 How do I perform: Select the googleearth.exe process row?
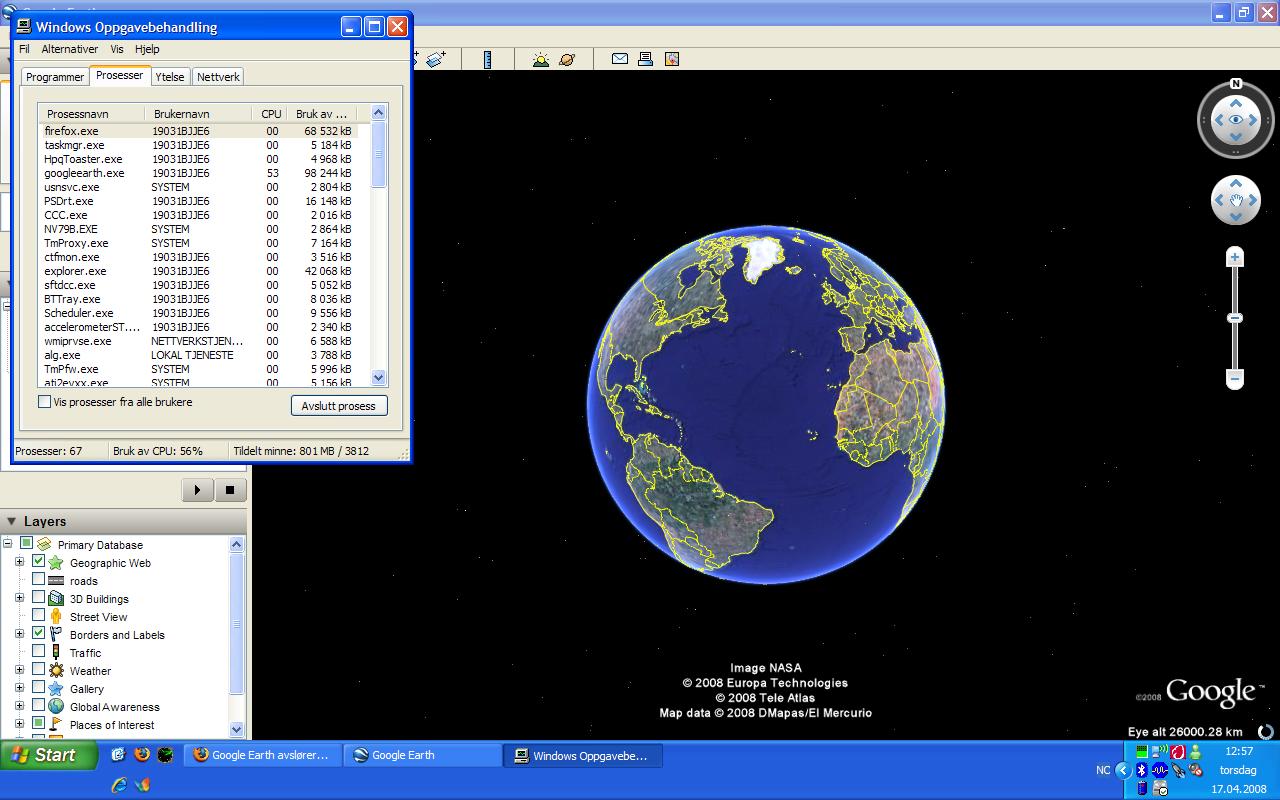[x=198, y=173]
